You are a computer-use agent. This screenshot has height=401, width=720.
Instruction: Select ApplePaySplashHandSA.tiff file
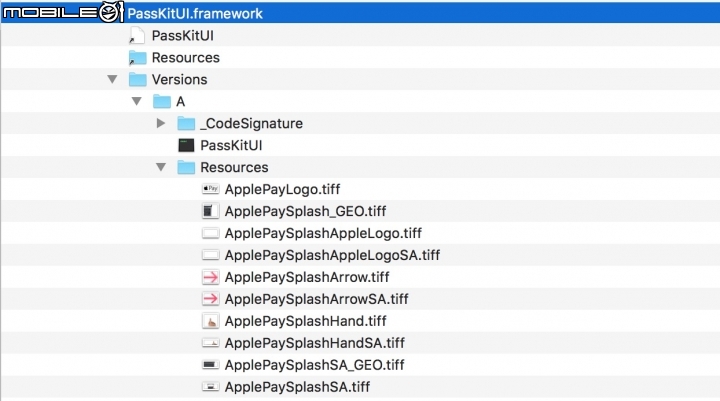315,343
